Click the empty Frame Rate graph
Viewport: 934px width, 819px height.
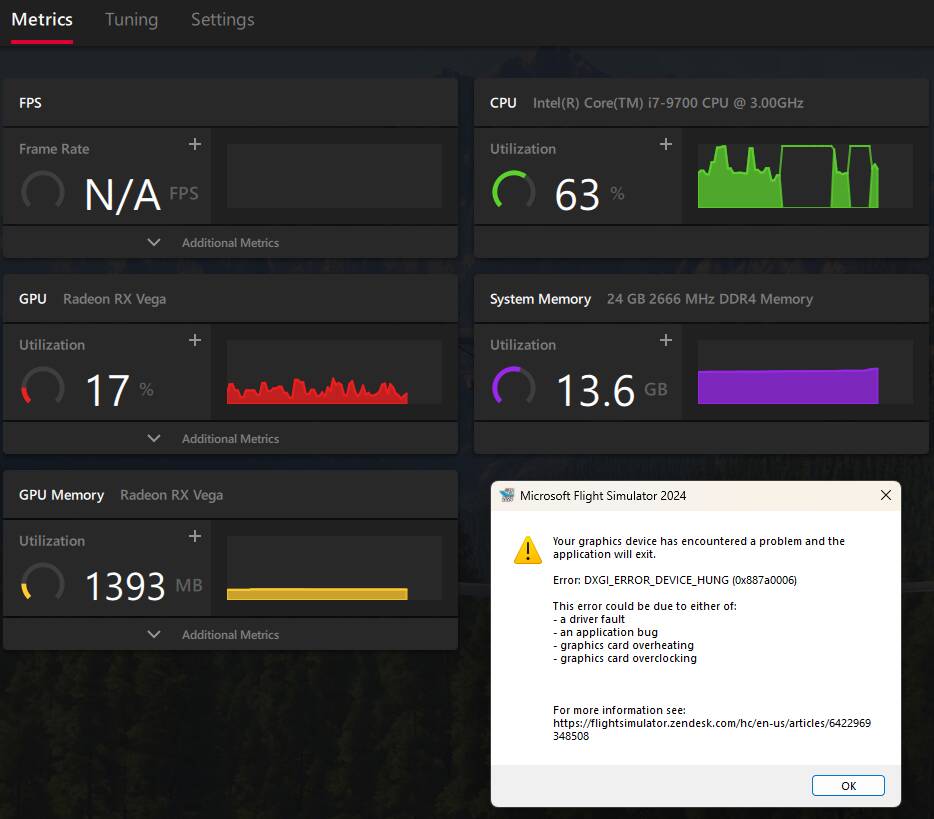(x=334, y=176)
